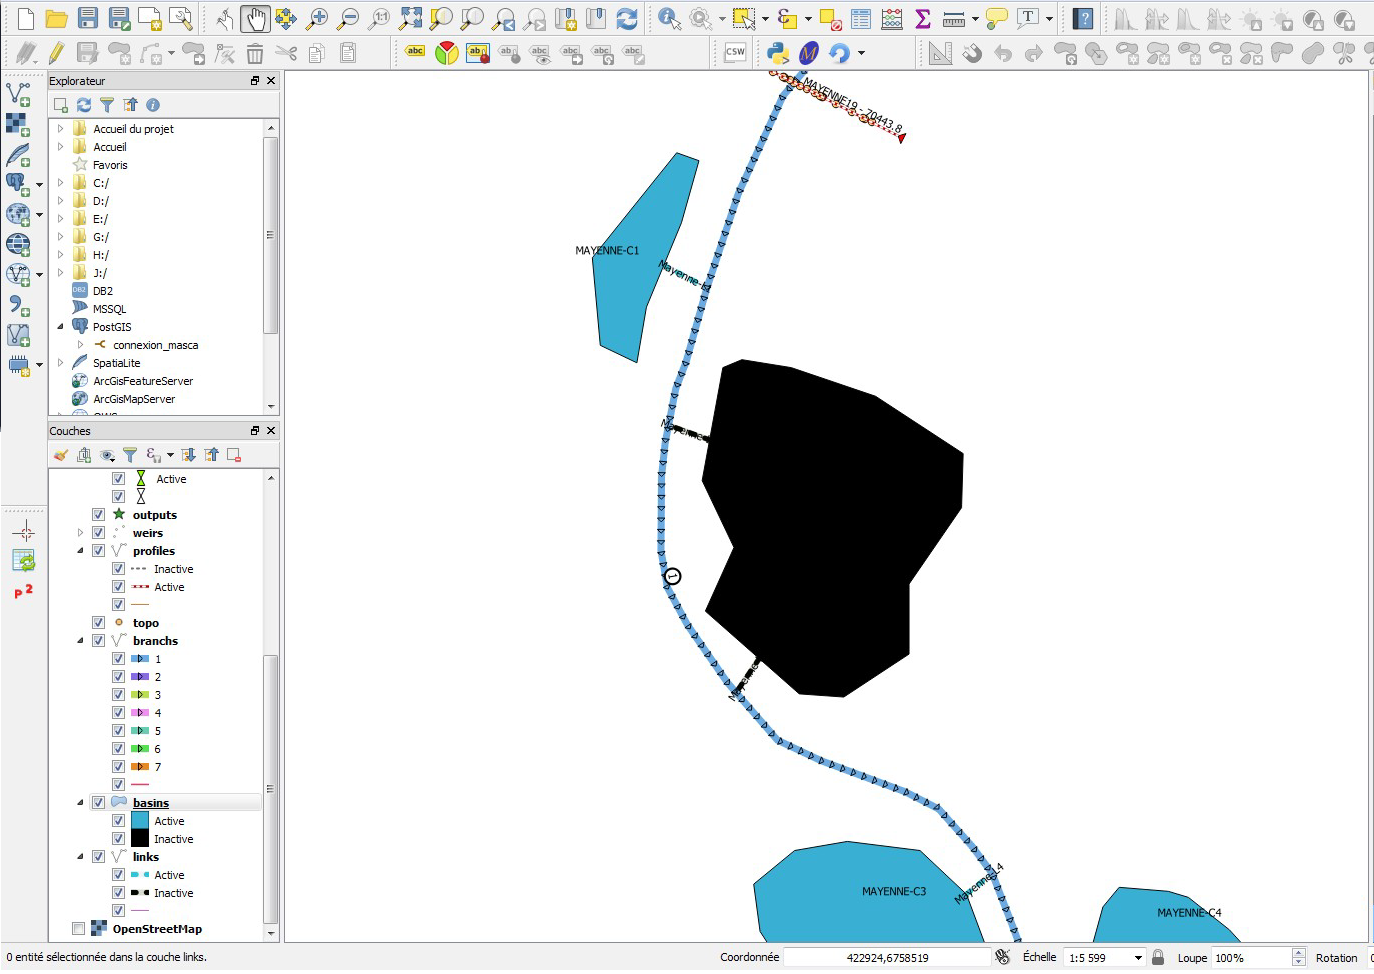Expand the C:/ drive node
Image resolution: width=1374 pixels, height=974 pixels.
pyautogui.click(x=60, y=183)
